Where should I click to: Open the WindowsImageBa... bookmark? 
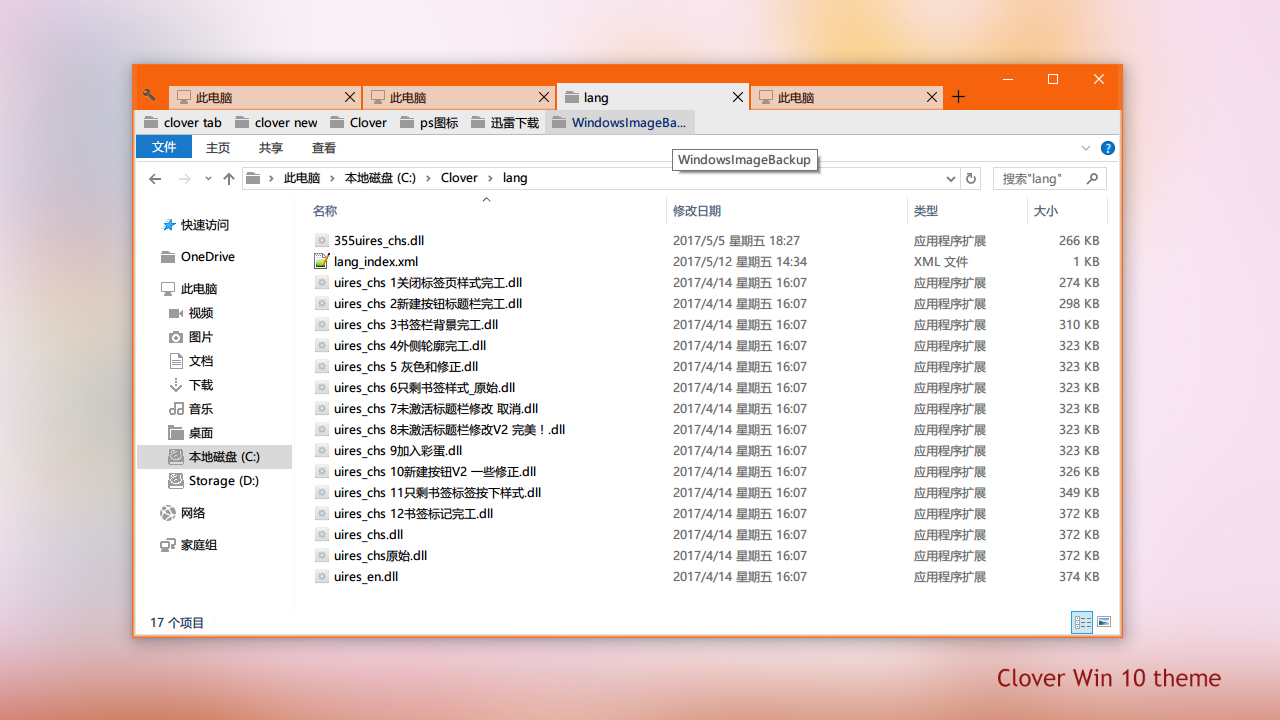(x=619, y=123)
